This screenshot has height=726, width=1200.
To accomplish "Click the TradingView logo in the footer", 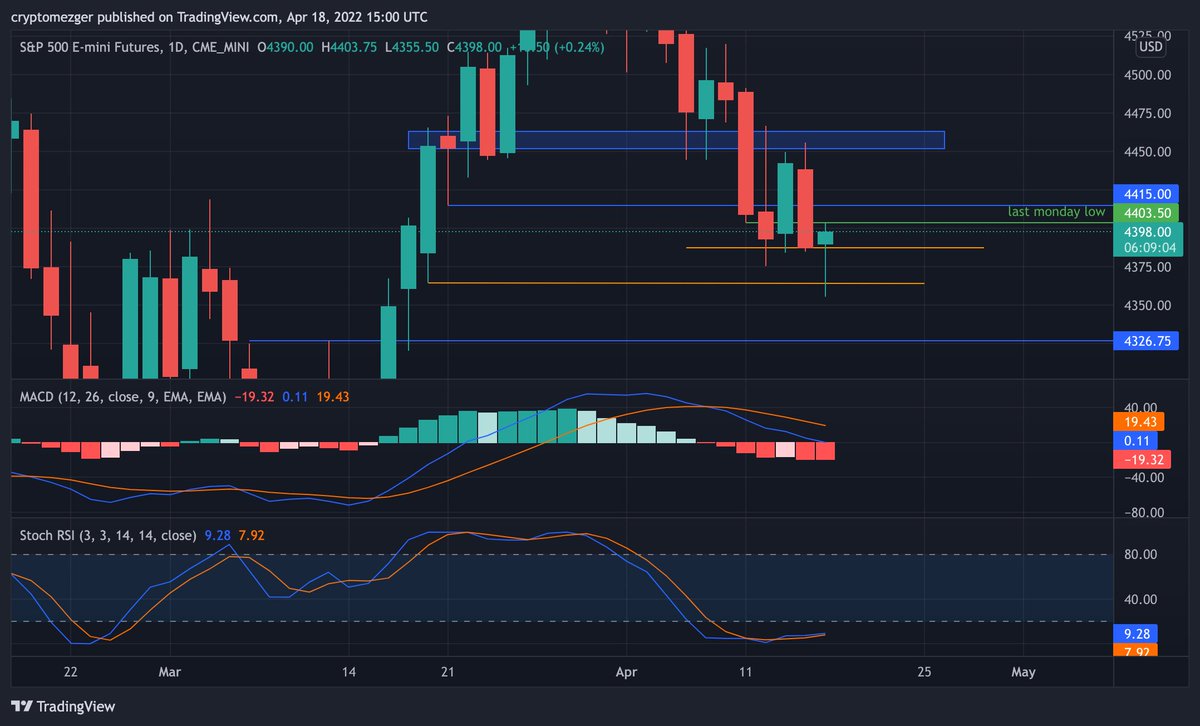I will point(64,706).
